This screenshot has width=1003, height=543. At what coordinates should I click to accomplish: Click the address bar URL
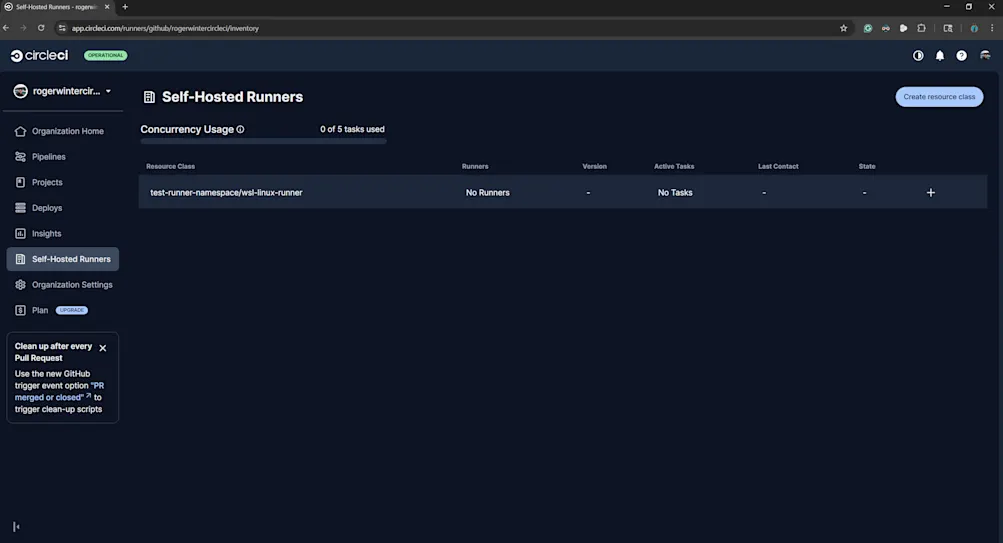[165, 28]
